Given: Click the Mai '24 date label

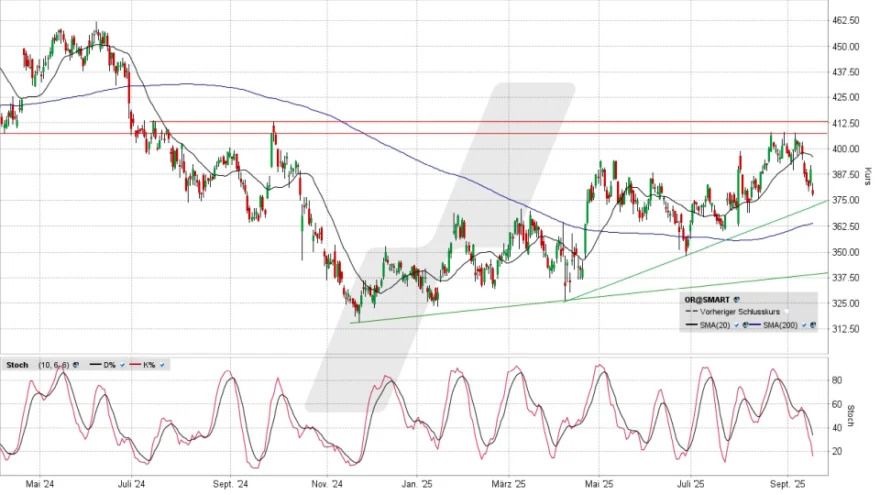Looking at the screenshot, I should click(x=39, y=483).
